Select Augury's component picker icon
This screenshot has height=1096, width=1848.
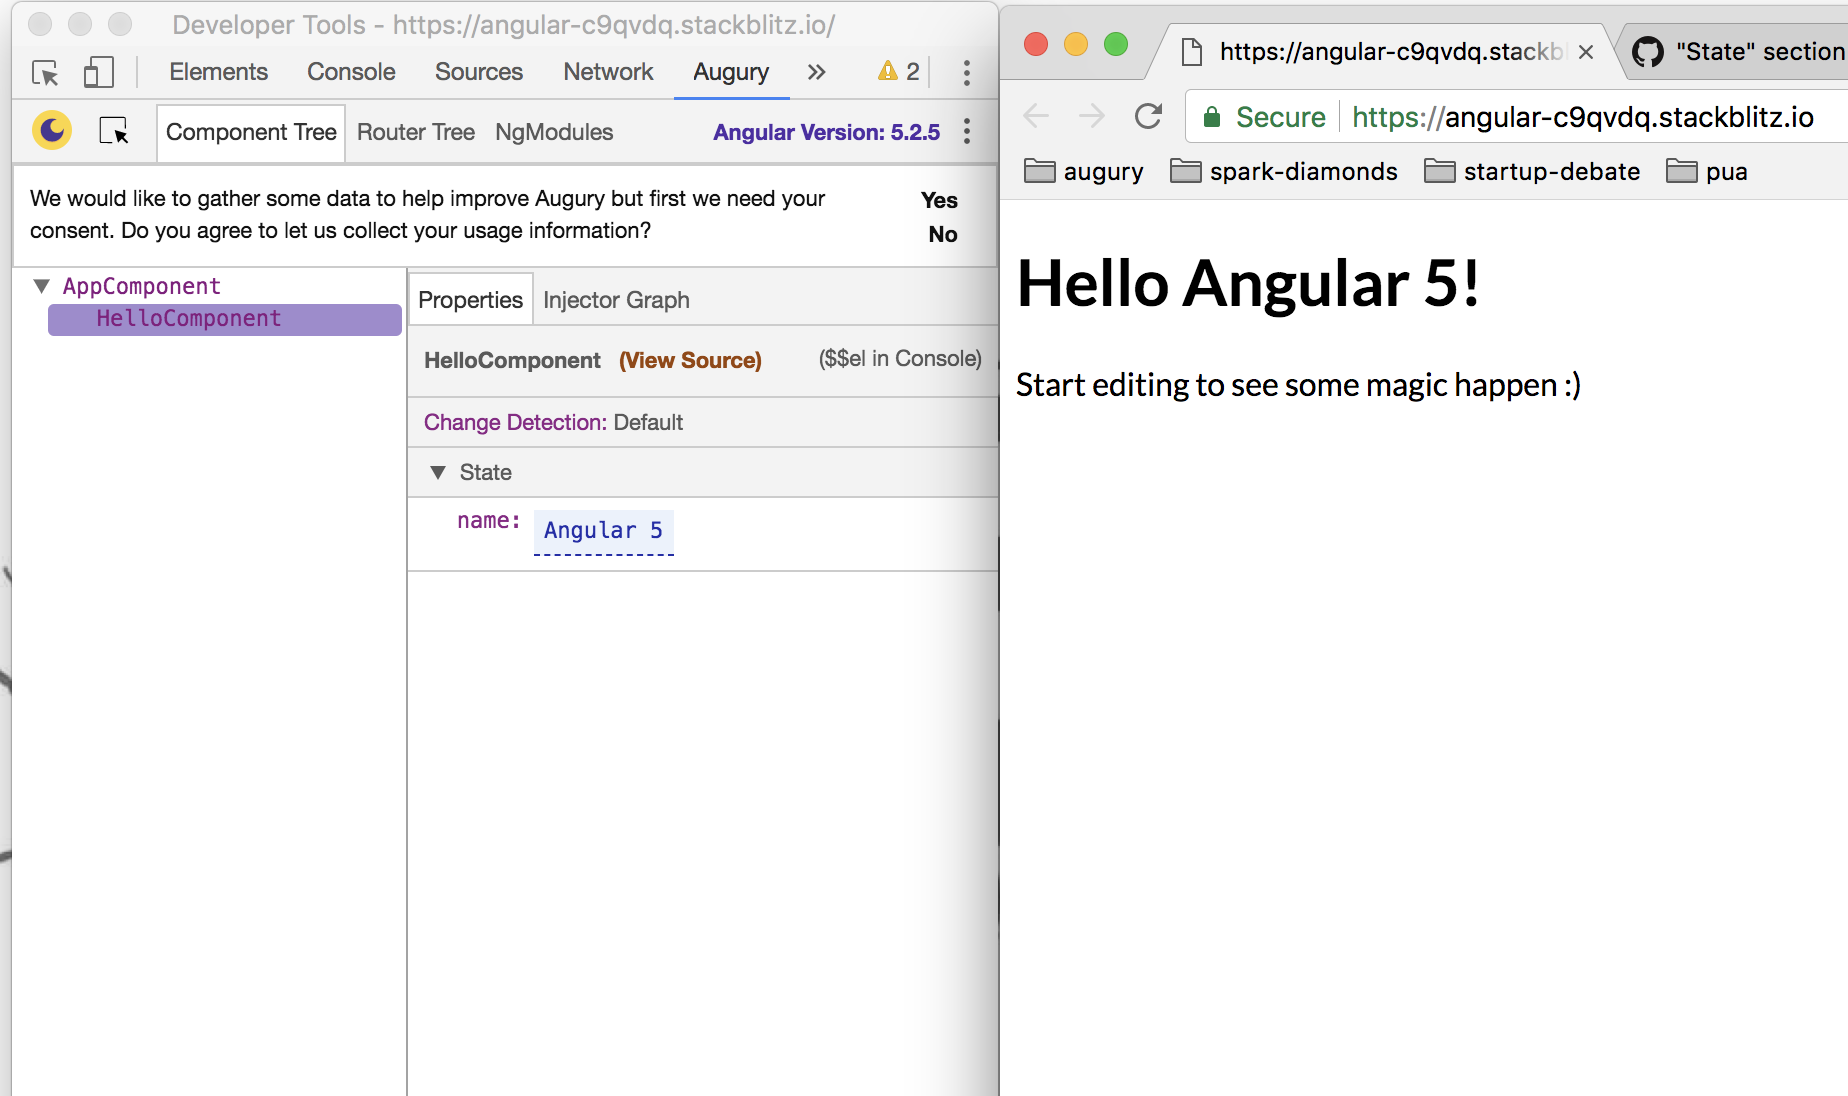point(115,130)
